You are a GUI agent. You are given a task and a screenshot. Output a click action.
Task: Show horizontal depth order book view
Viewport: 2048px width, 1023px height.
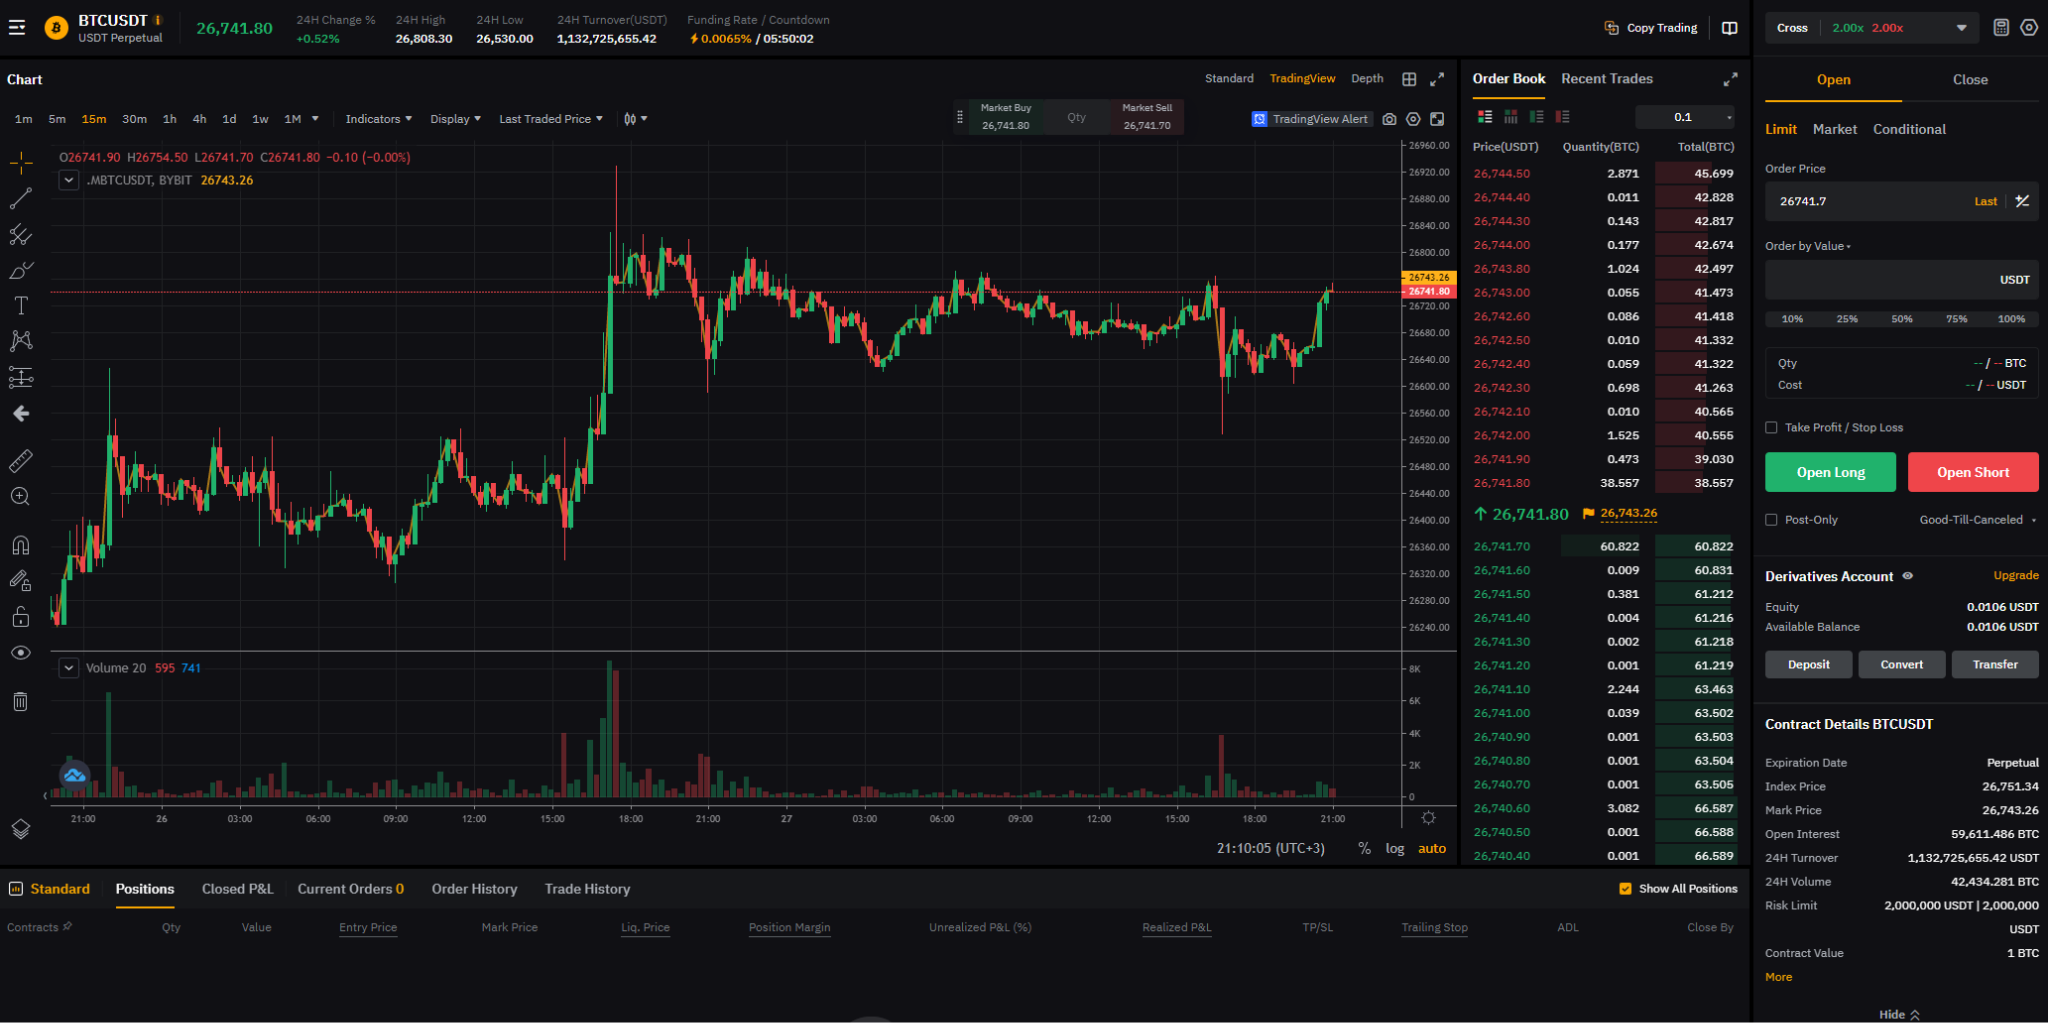tap(1511, 117)
